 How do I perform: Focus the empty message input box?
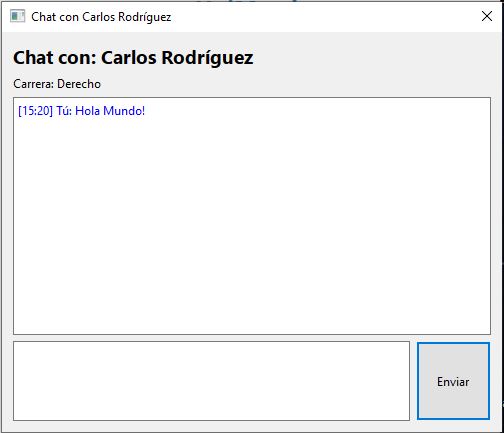(211, 381)
